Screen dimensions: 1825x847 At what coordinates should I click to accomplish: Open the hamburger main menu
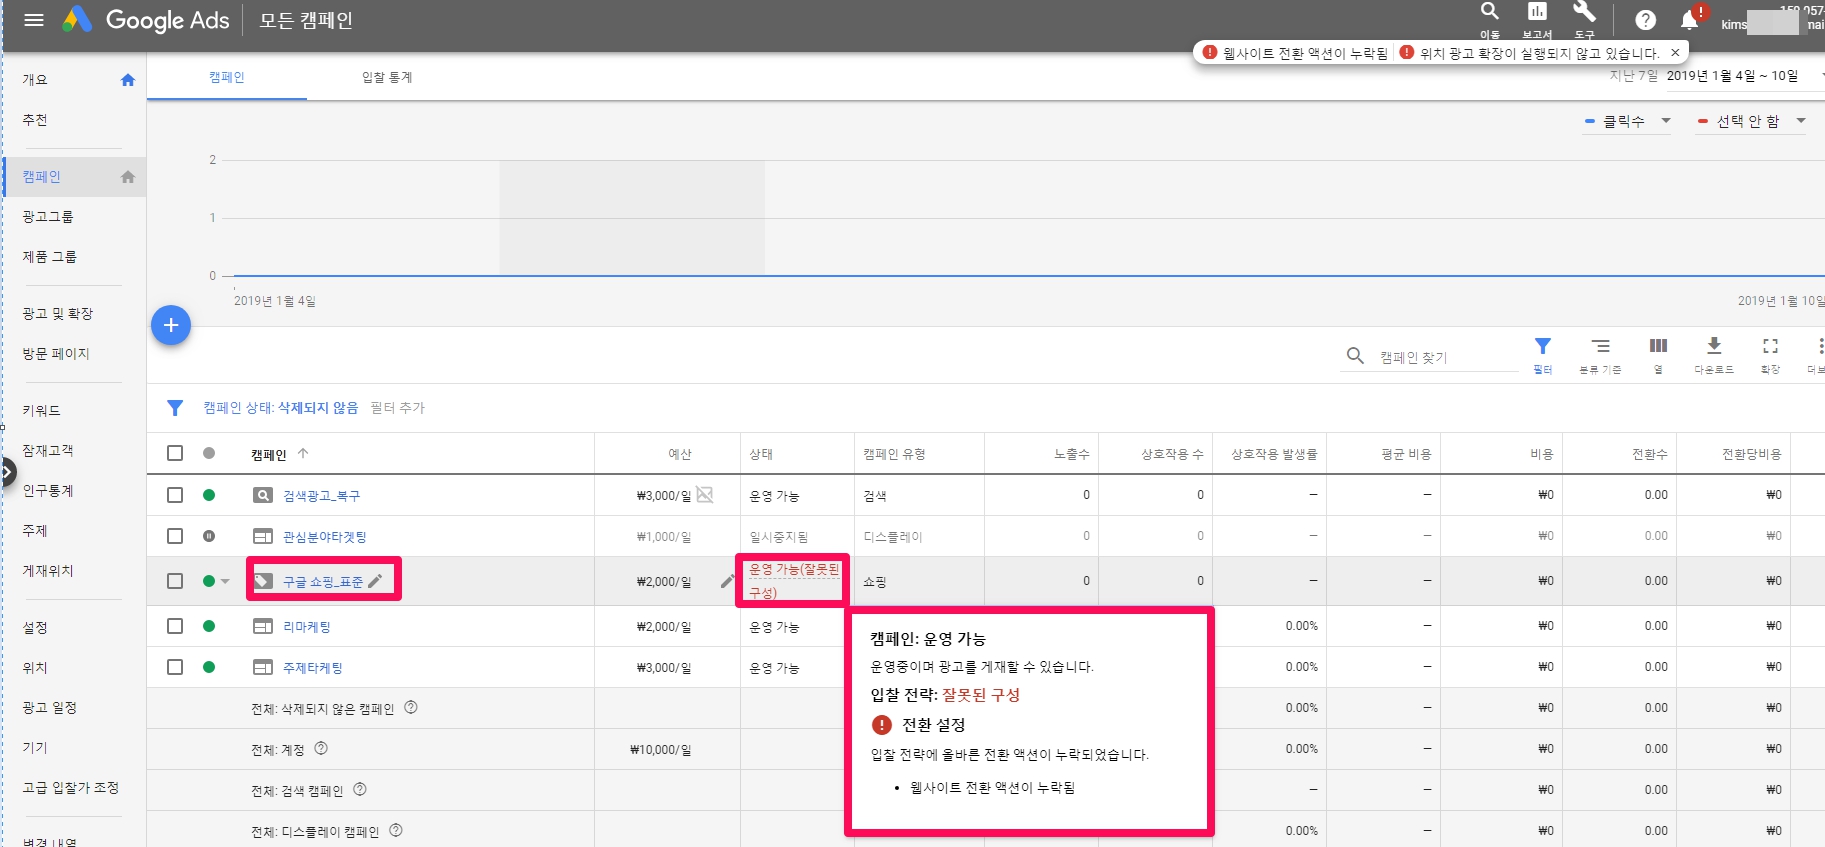coord(34,20)
